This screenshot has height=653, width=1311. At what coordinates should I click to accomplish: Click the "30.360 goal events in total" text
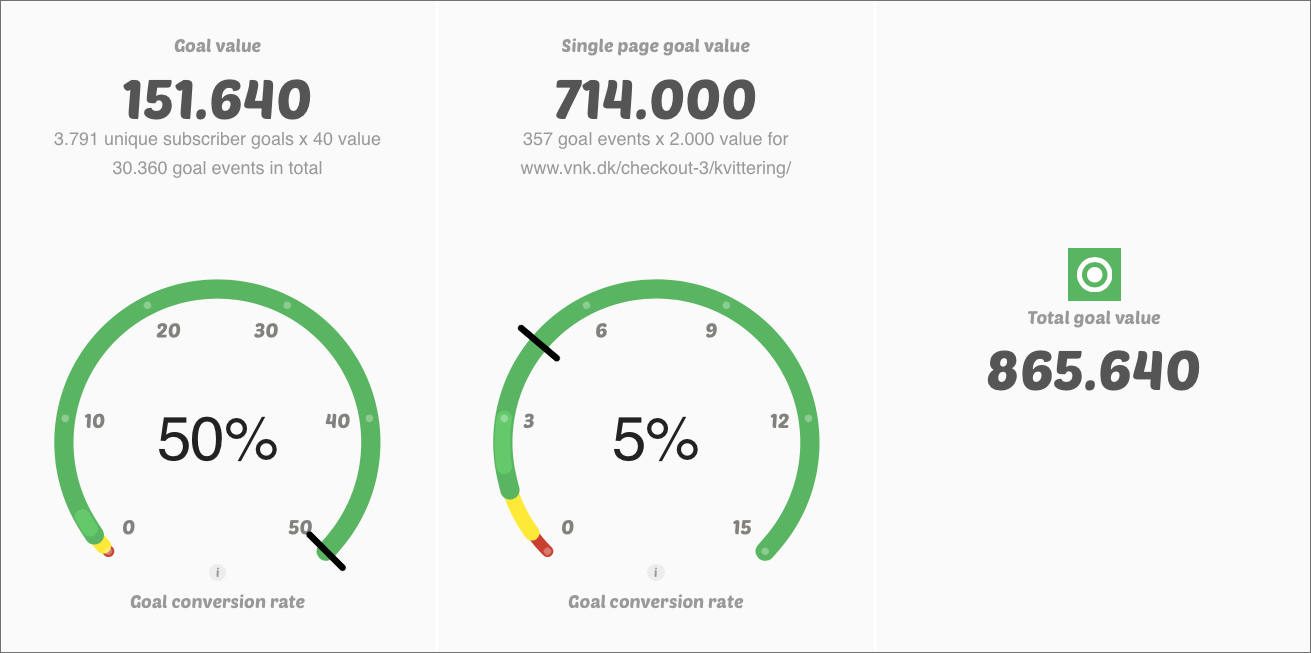tap(217, 168)
